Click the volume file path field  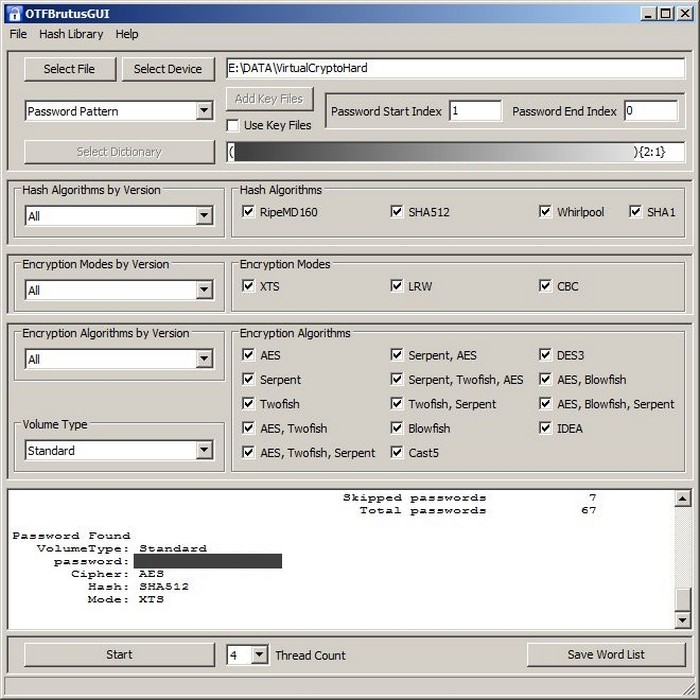click(455, 69)
